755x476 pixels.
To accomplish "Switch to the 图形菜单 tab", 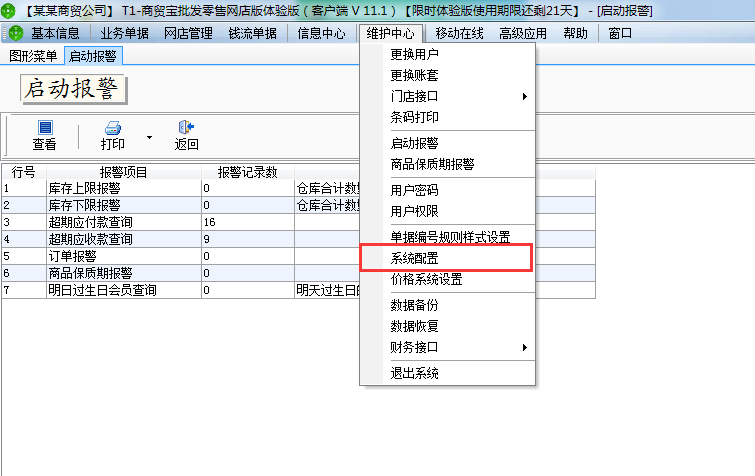I will [x=33, y=55].
